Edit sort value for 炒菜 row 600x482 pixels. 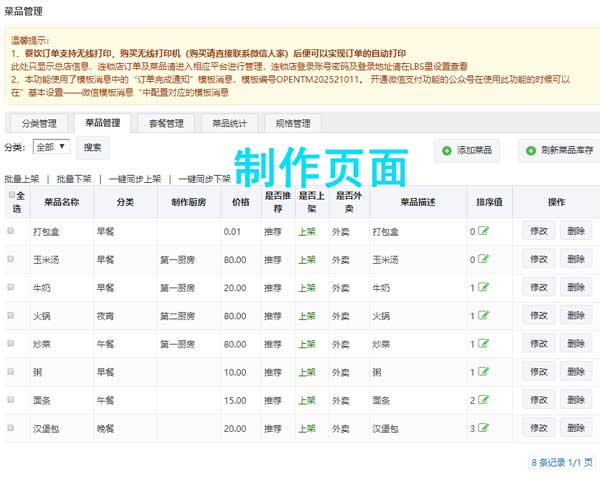click(483, 344)
